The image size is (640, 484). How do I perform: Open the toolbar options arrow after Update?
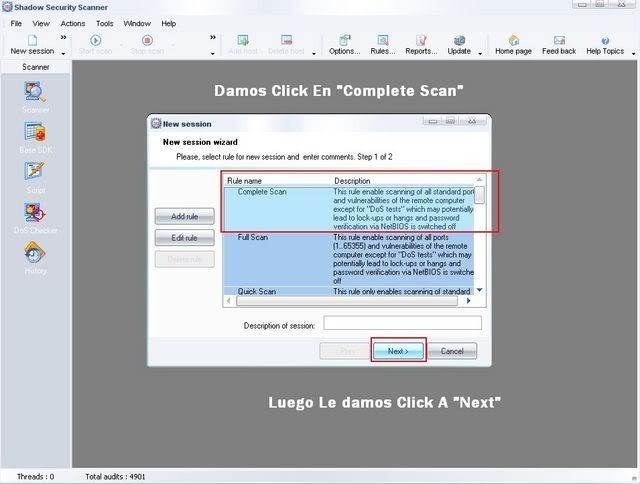(480, 53)
